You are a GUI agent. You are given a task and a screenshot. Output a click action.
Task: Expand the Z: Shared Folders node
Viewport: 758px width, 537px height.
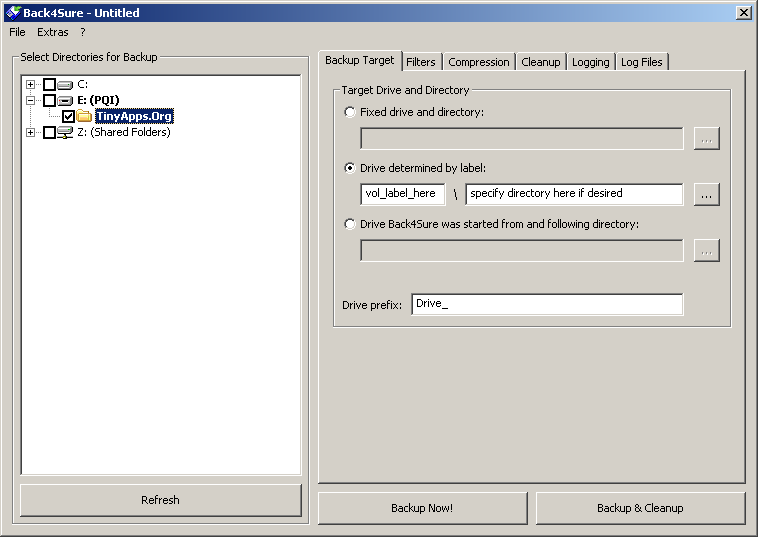pyautogui.click(x=31, y=133)
